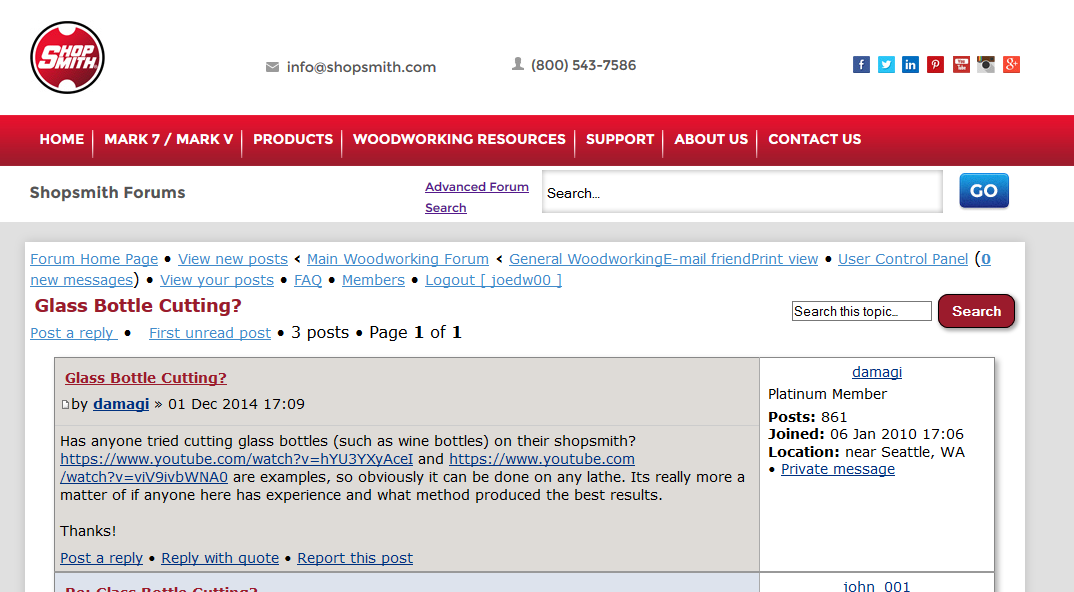The width and height of the screenshot is (1074, 592).
Task: Open the Google Plus social icon
Action: [x=1012, y=64]
